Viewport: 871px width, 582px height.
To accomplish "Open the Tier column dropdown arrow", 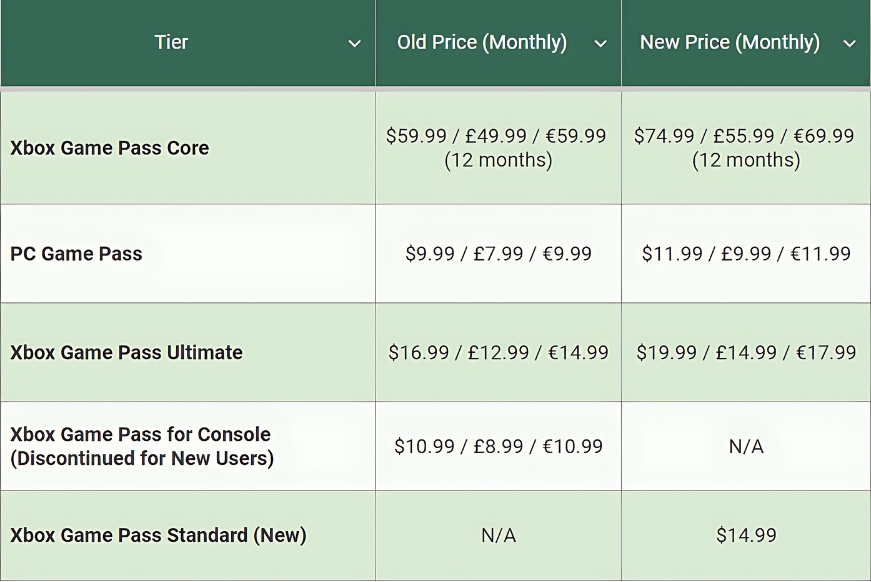I will point(354,44).
